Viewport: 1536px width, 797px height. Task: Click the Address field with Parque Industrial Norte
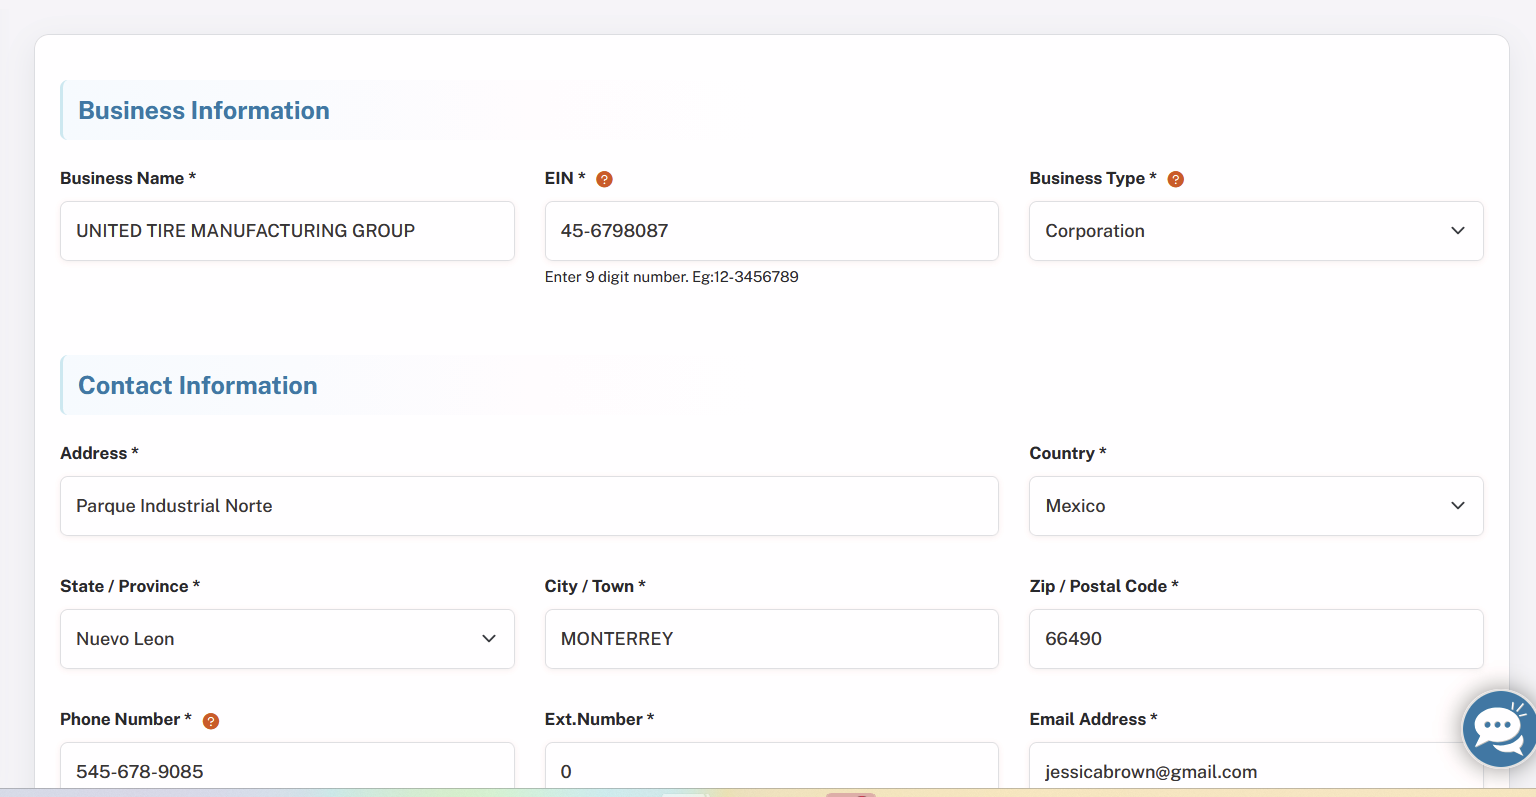coord(529,506)
